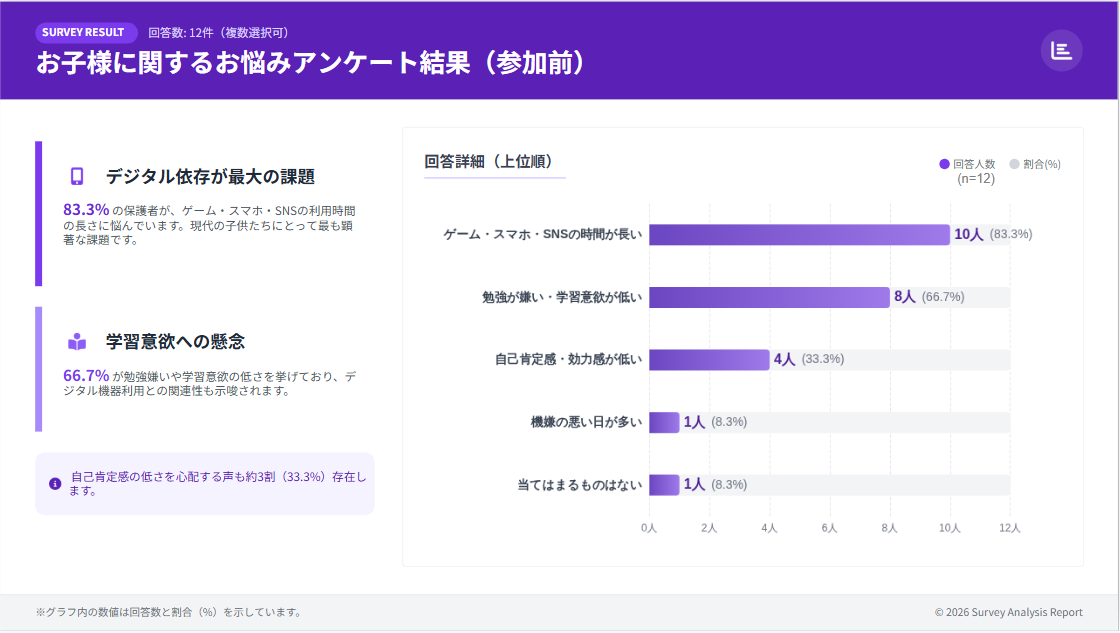Image resolution: width=1120 pixels, height=633 pixels.
Task: Click the デジタル依存が最大の課題 heading
Action: coord(210,177)
